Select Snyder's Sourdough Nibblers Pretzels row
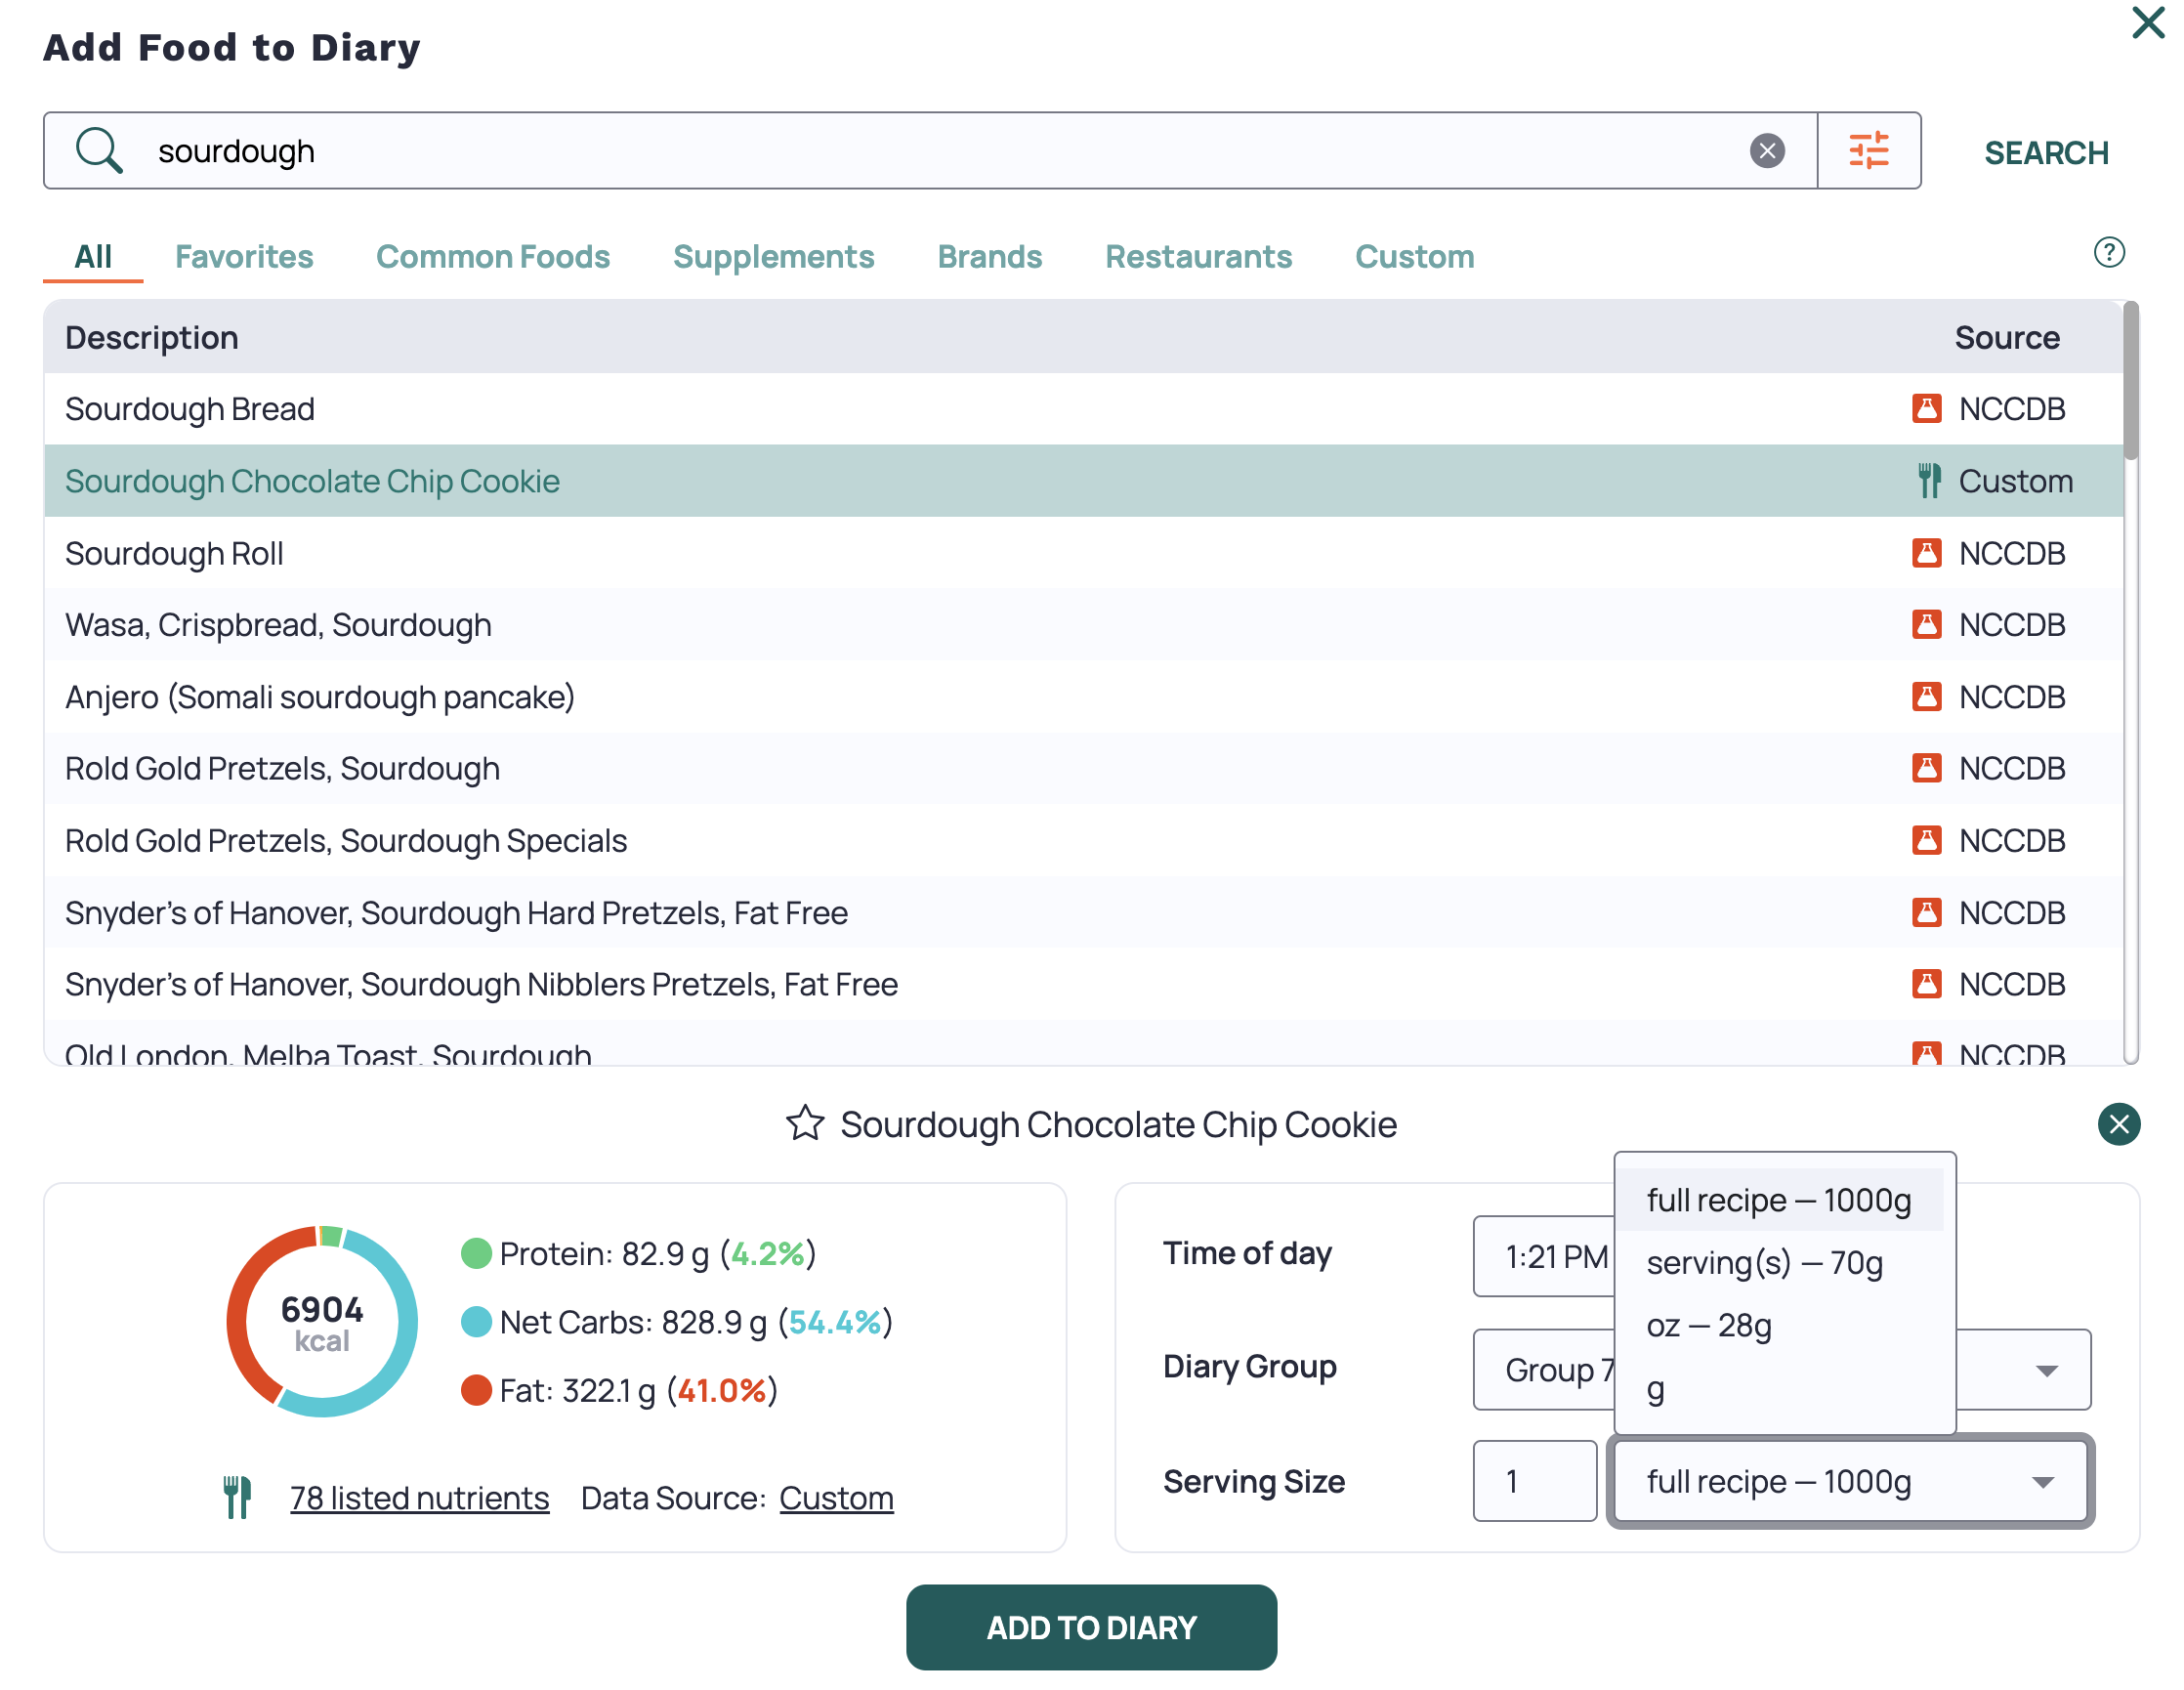 [x=1083, y=985]
